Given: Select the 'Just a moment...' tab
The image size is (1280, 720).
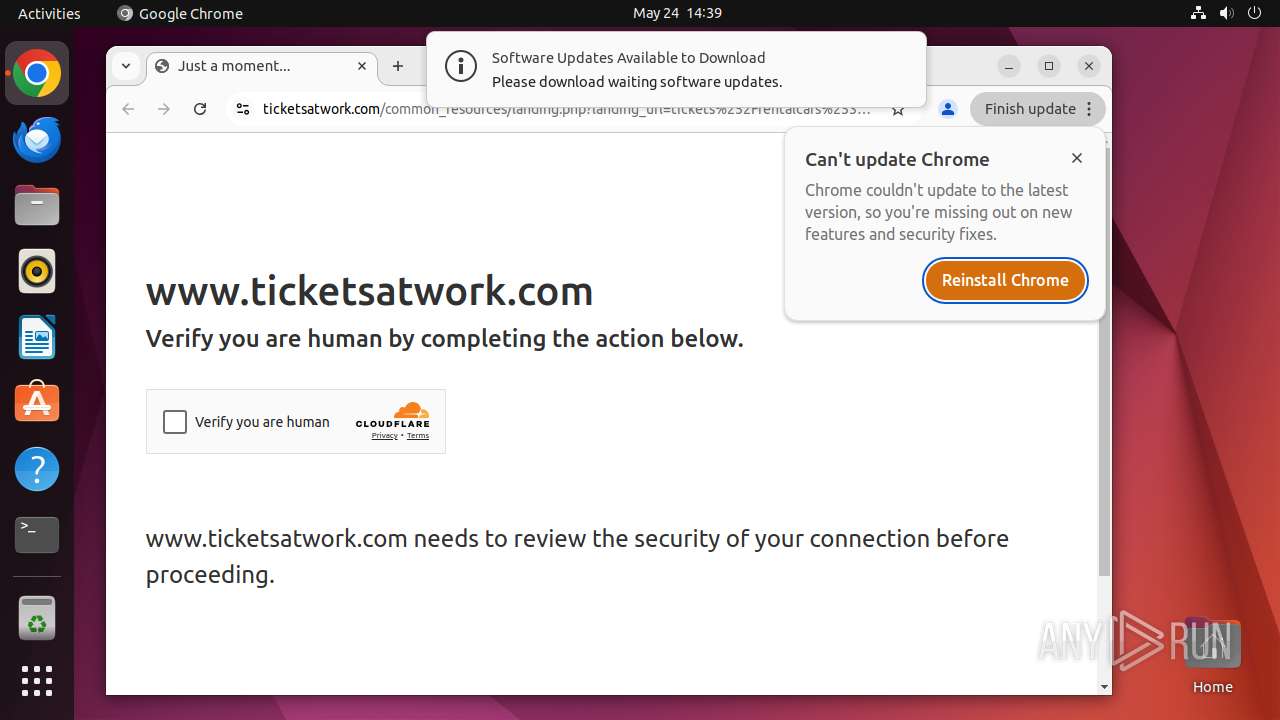Looking at the screenshot, I should pos(262,66).
